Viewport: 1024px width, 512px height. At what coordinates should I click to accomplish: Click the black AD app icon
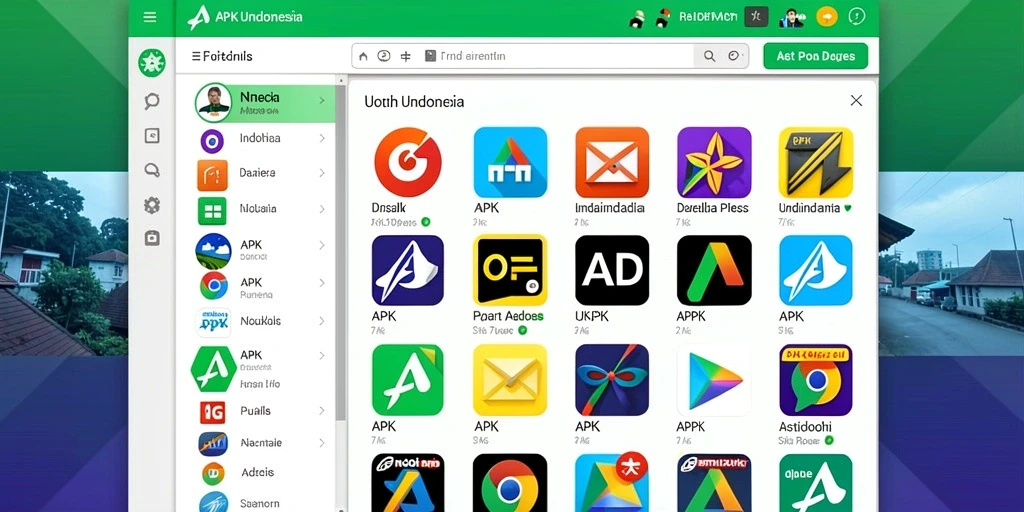click(x=612, y=270)
